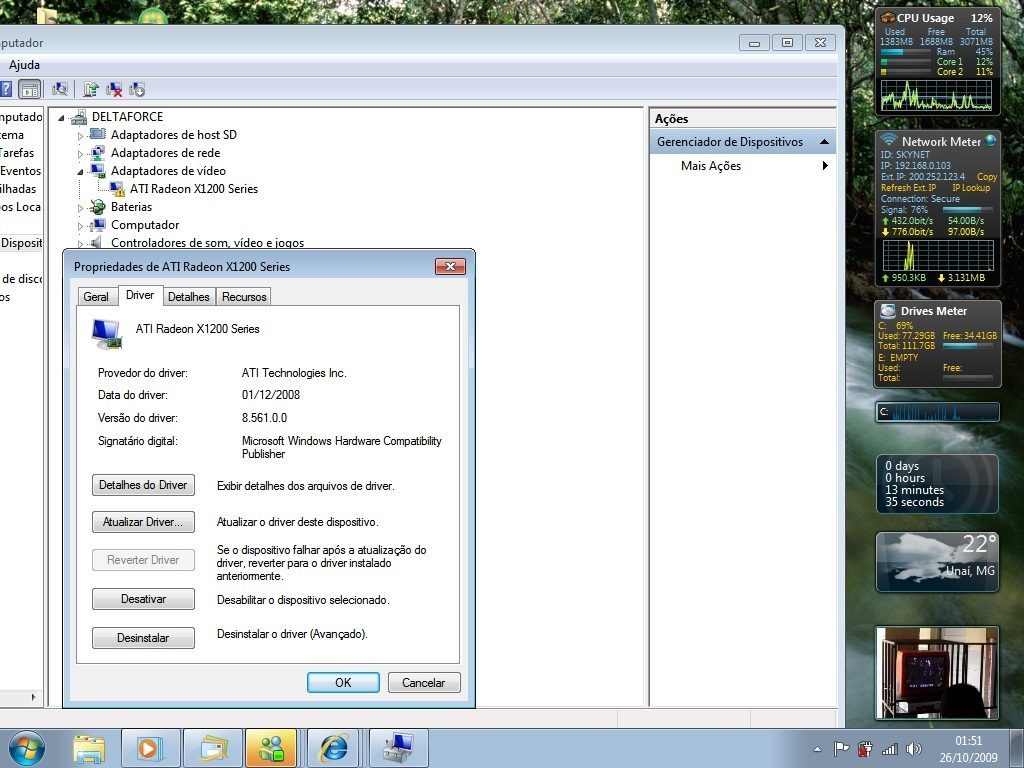Click the globe icon in Network Meter
Screen dimensions: 1024x768
(x=991, y=140)
